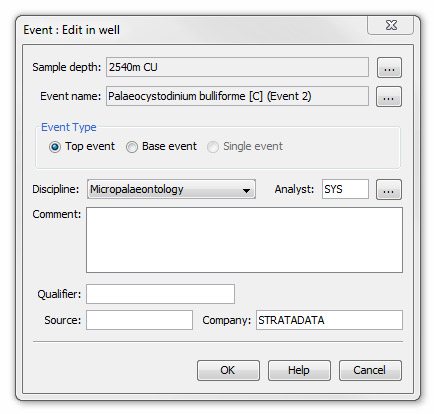Viewport: 434px width, 414px height.
Task: Focus the Comment text area
Action: tap(244, 240)
